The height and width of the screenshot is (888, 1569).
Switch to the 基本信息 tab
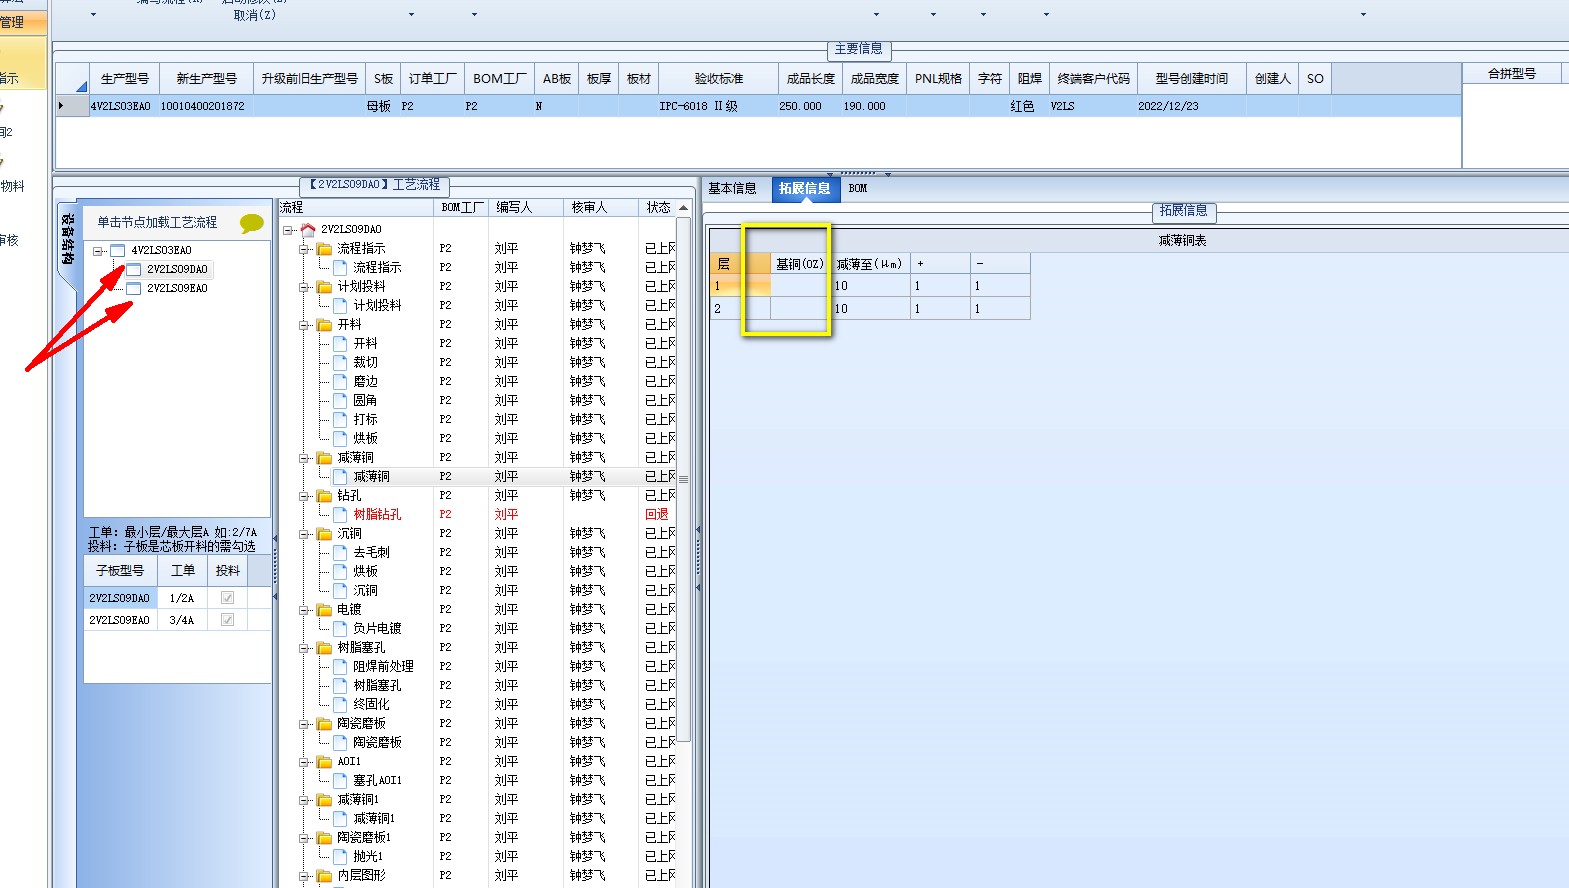[732, 188]
